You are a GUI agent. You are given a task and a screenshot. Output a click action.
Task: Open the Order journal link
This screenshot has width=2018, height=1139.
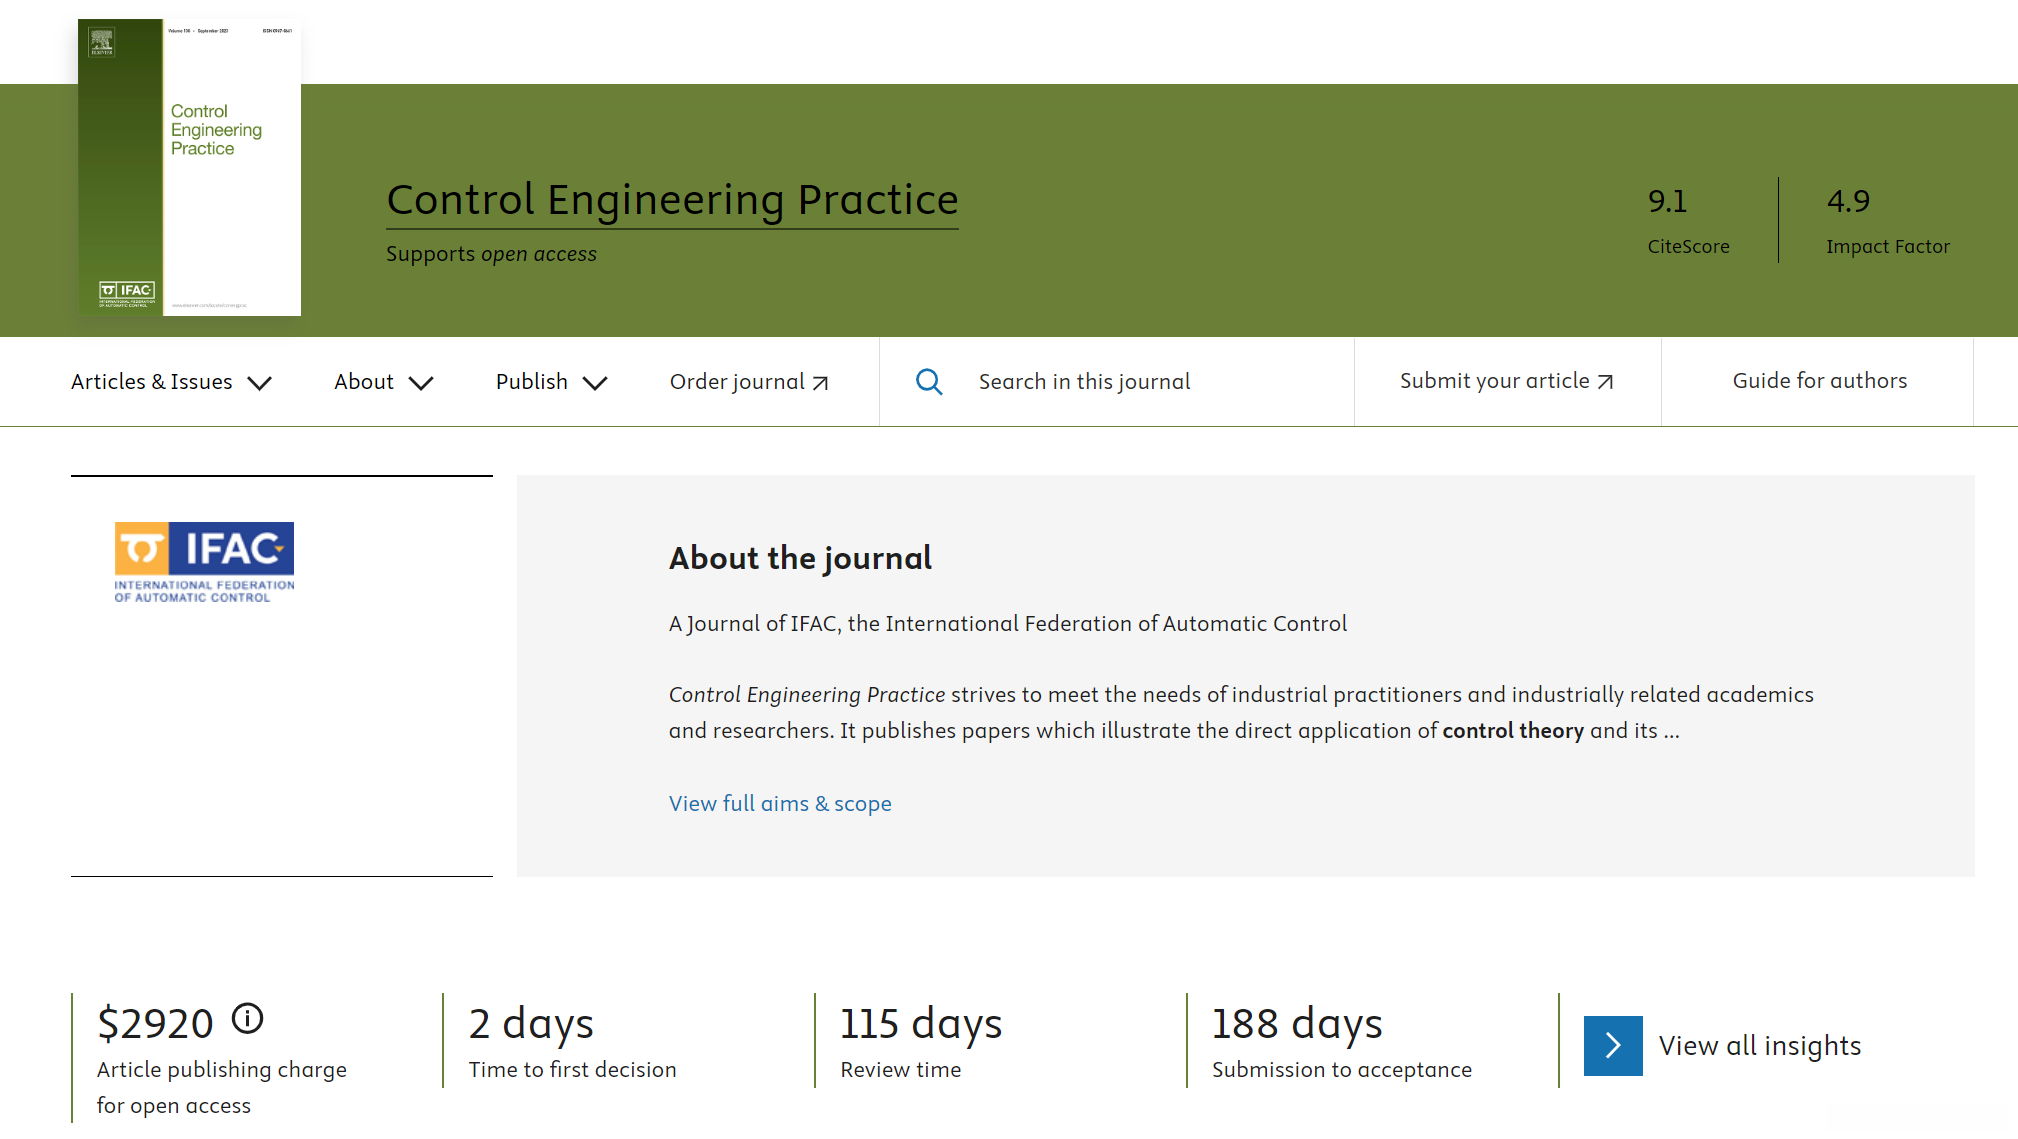(x=737, y=382)
